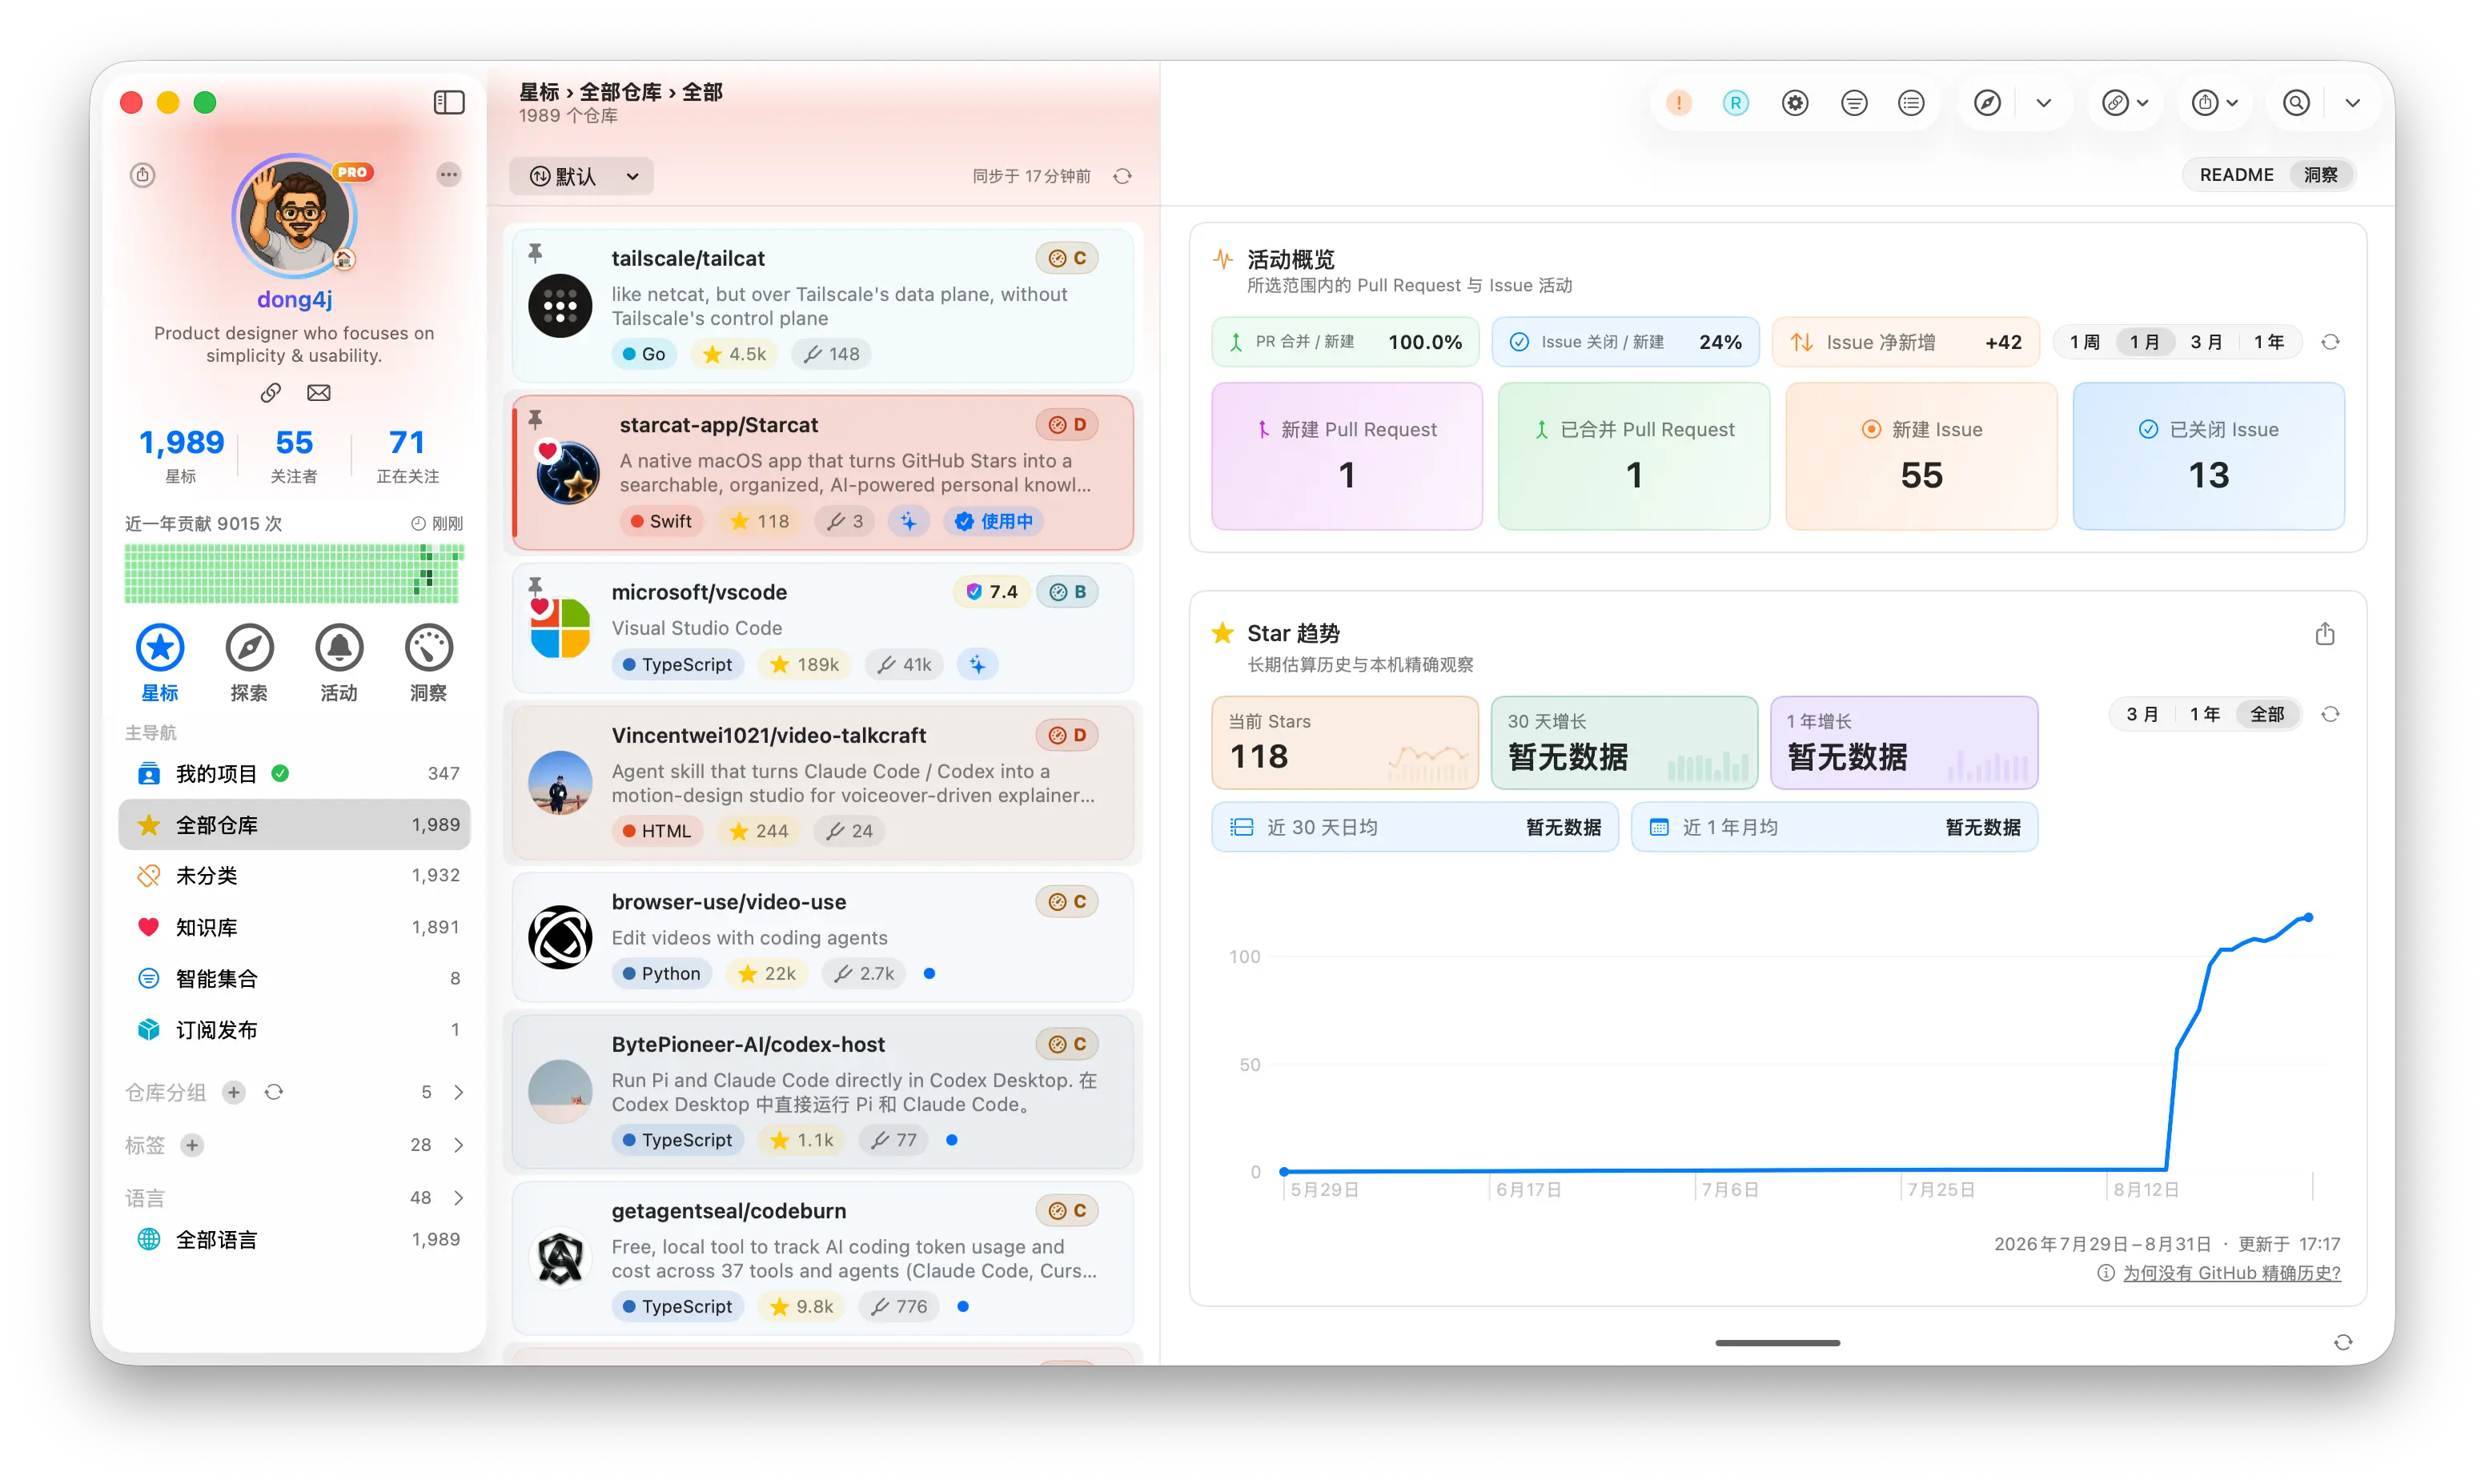This screenshot has height=1484, width=2485.
Task: Share the Star 趋势 chart
Action: (x=2325, y=634)
